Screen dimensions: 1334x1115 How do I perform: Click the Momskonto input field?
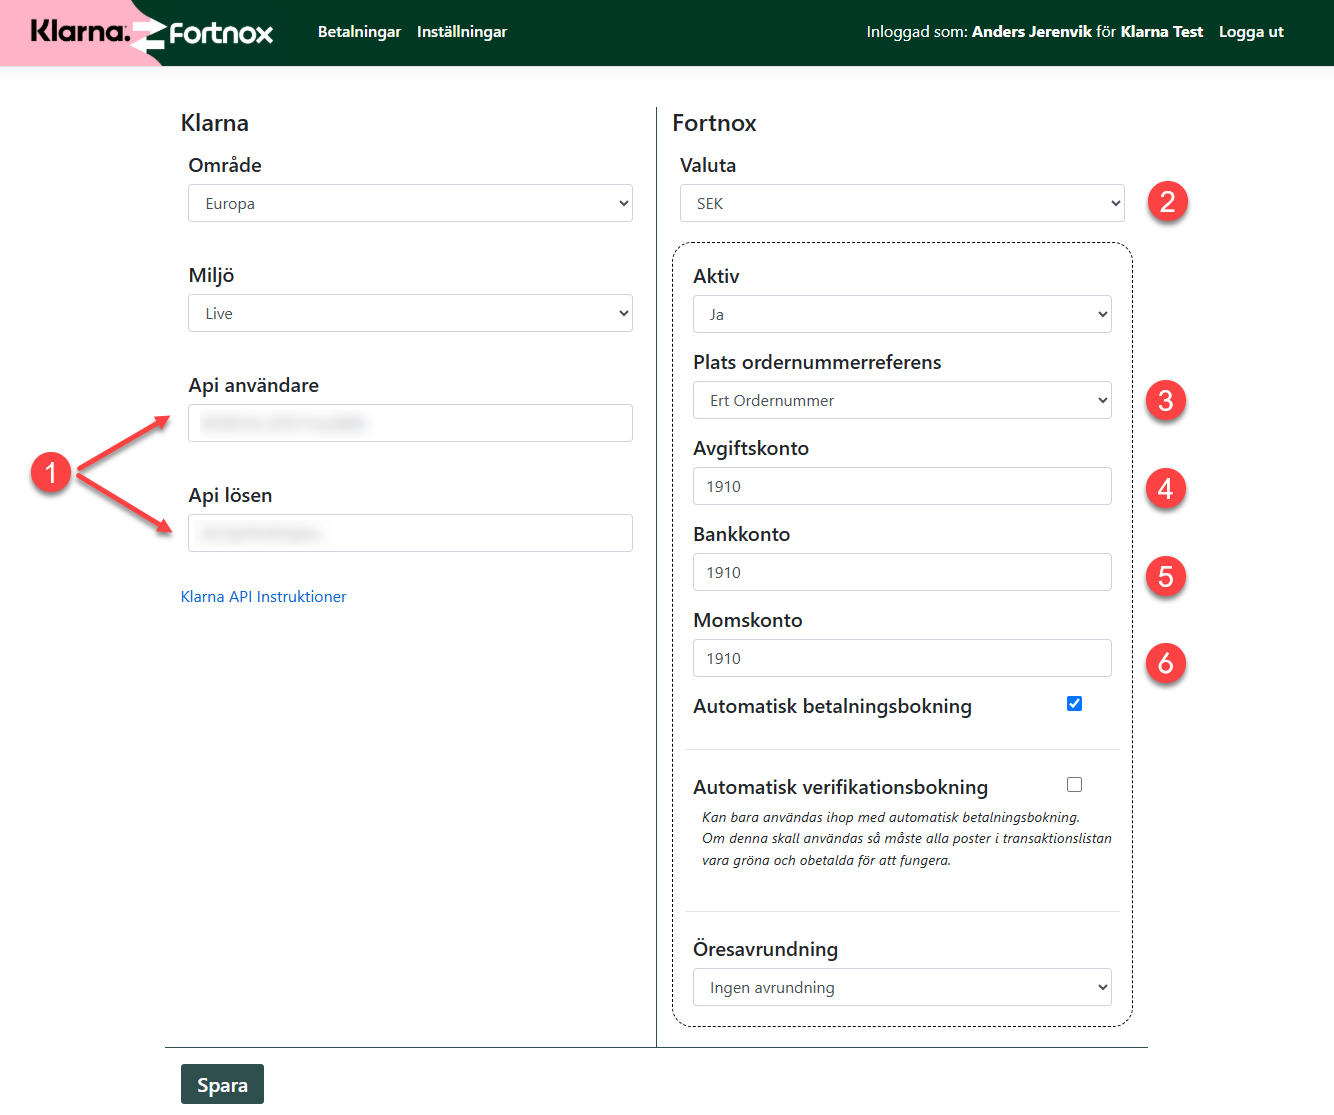point(902,658)
